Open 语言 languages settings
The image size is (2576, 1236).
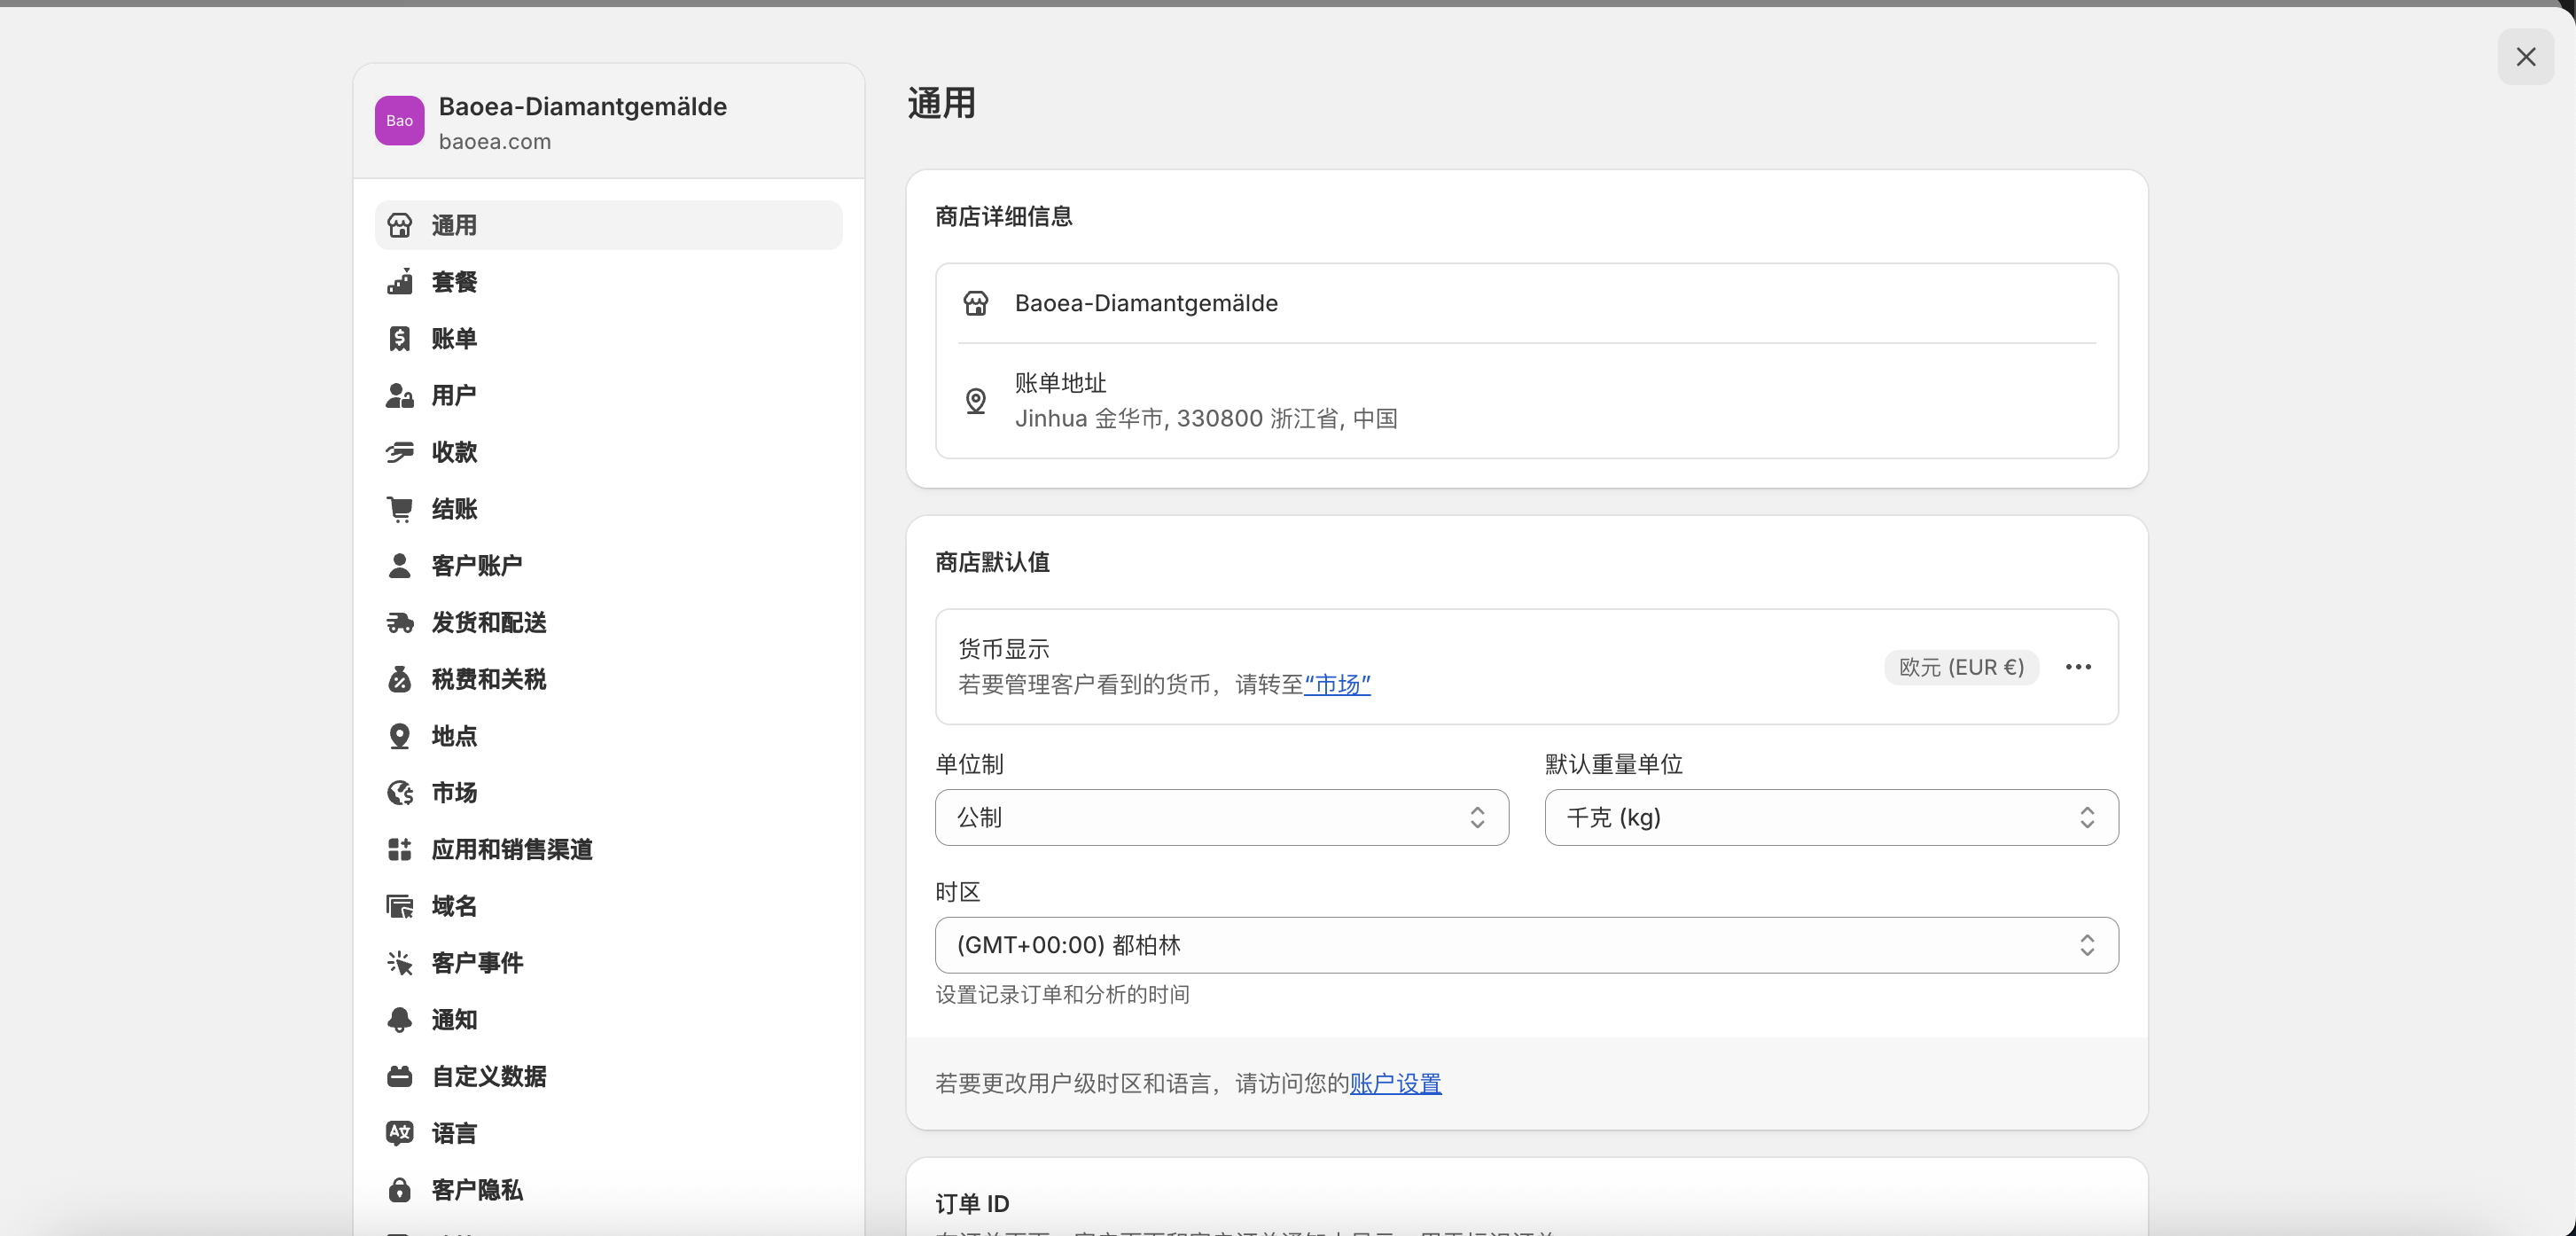click(608, 1133)
